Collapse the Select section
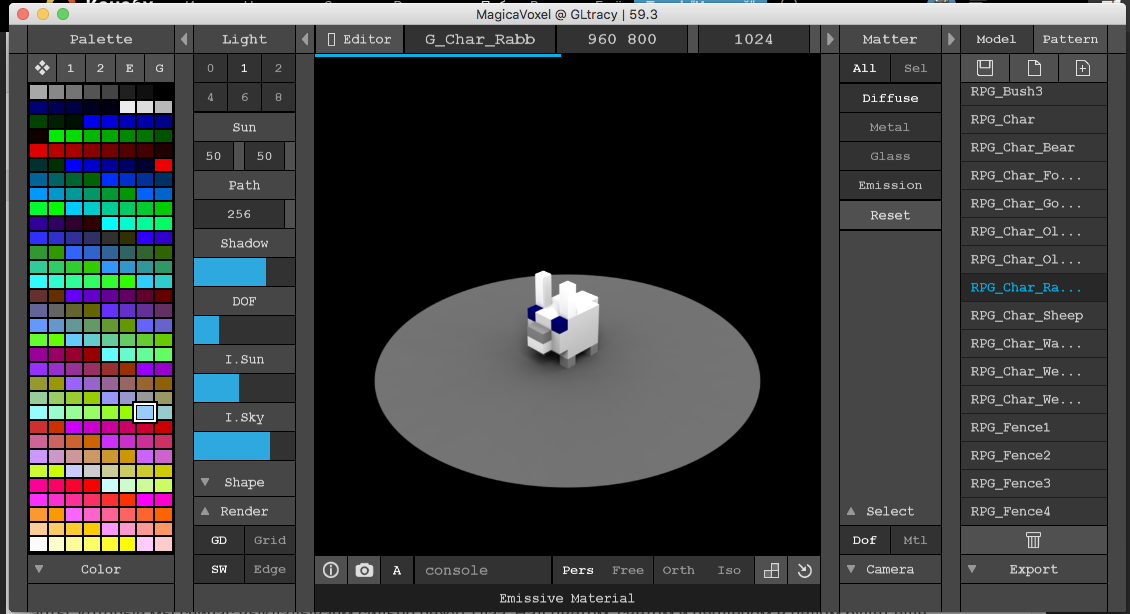Screen dimensions: 1130x614 point(890,511)
